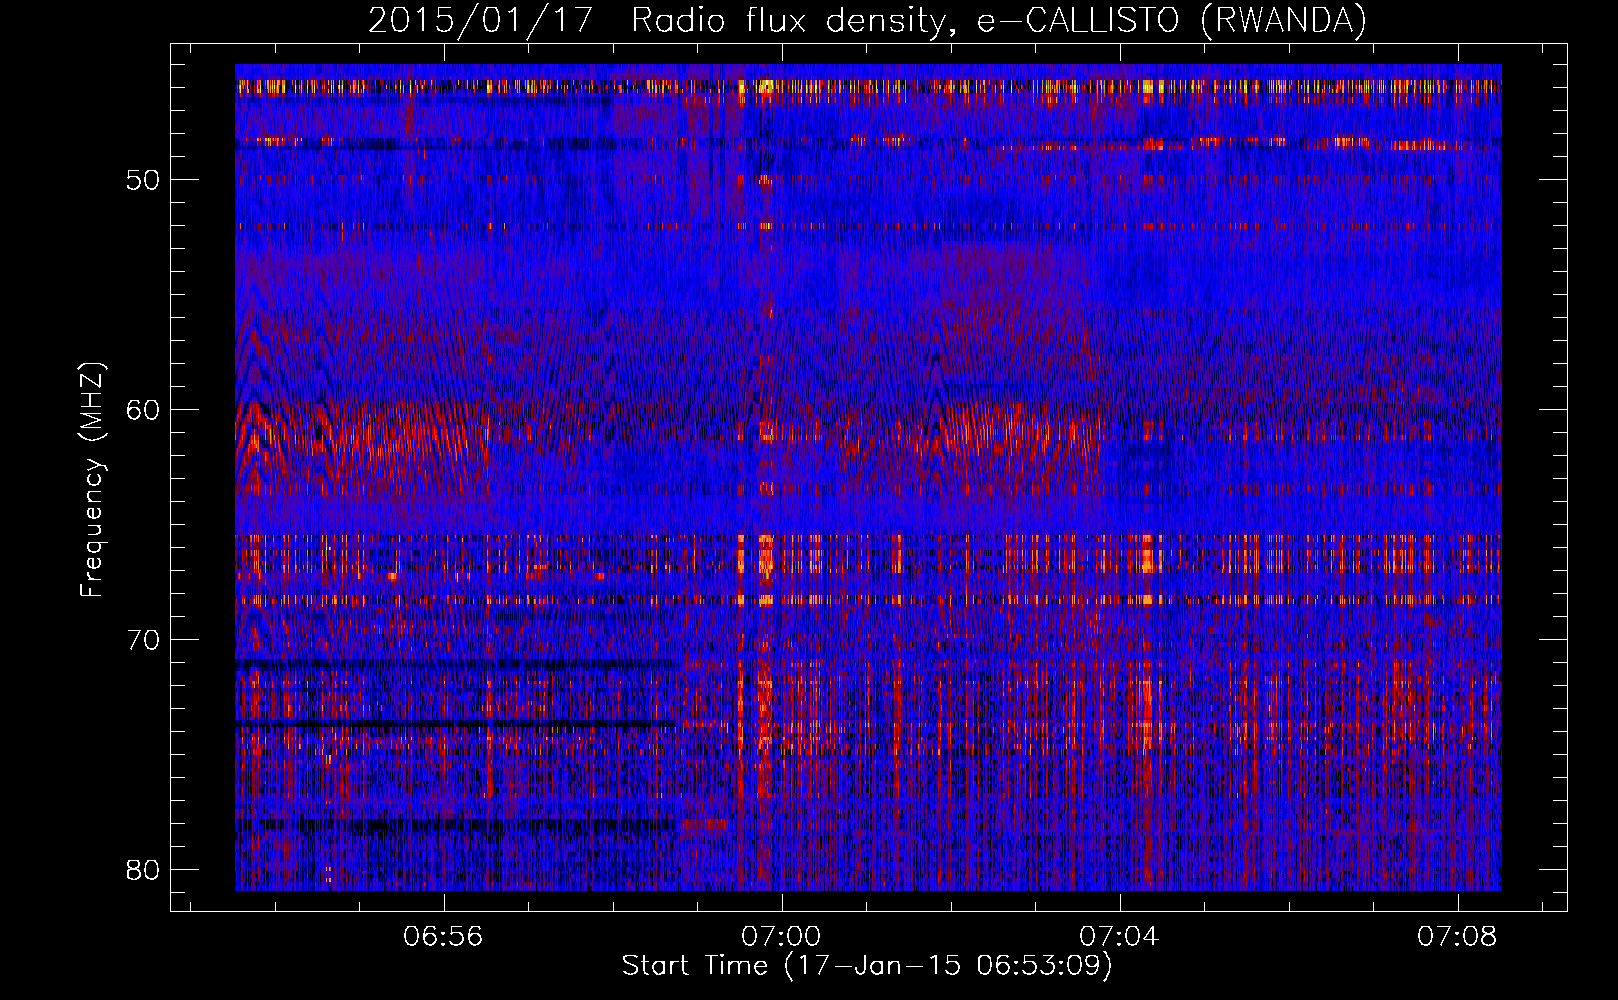Screen dimensions: 1618x1000
Task: Click the 07:08 time tick label
Action: click(x=1457, y=936)
